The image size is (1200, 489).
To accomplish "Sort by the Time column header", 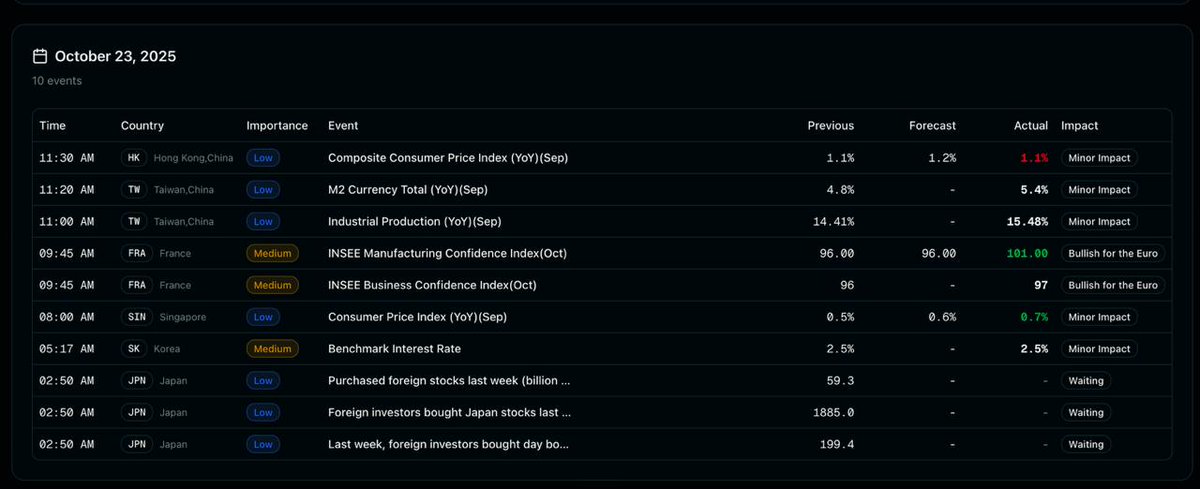I will point(52,126).
